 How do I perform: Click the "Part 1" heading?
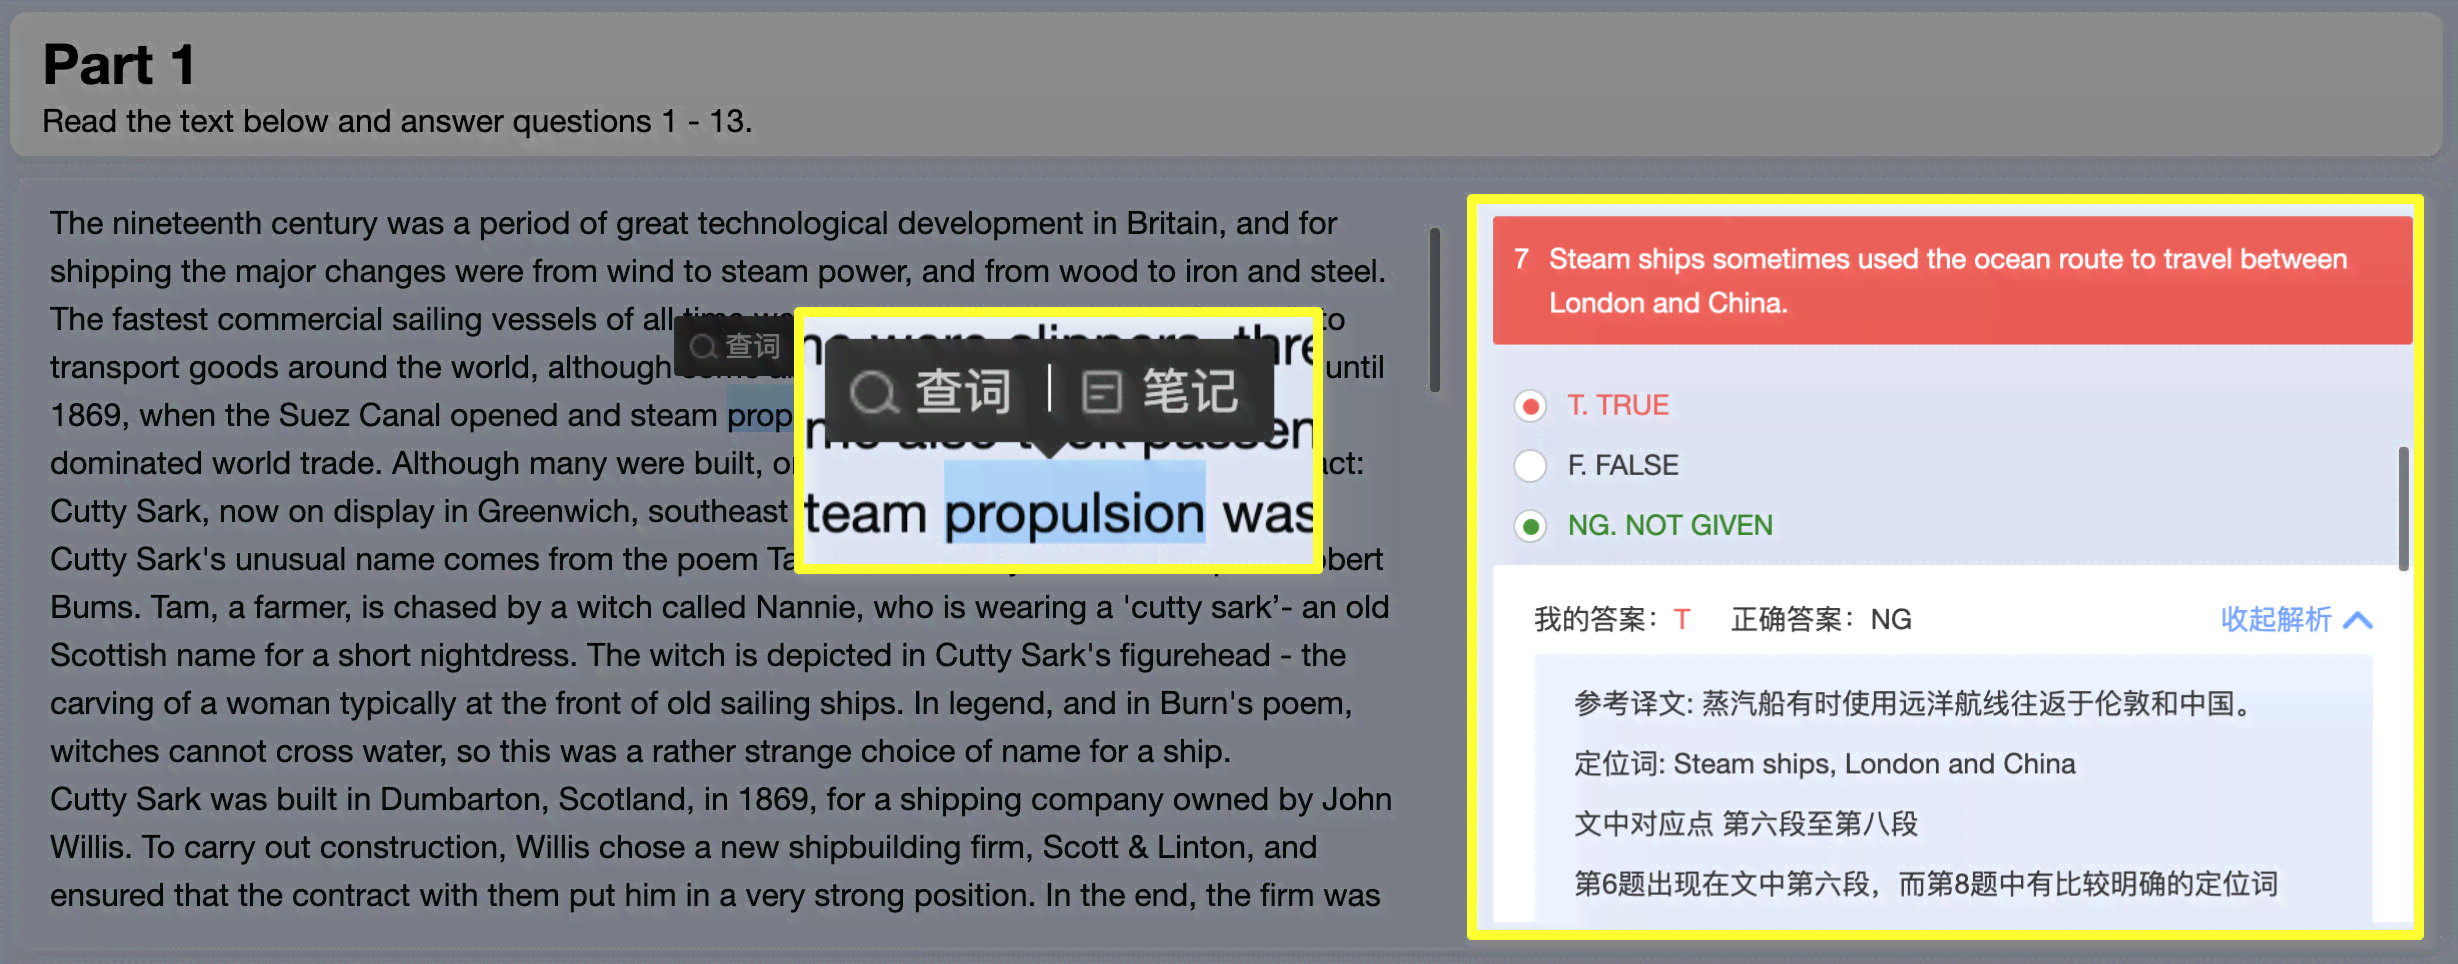[x=119, y=65]
